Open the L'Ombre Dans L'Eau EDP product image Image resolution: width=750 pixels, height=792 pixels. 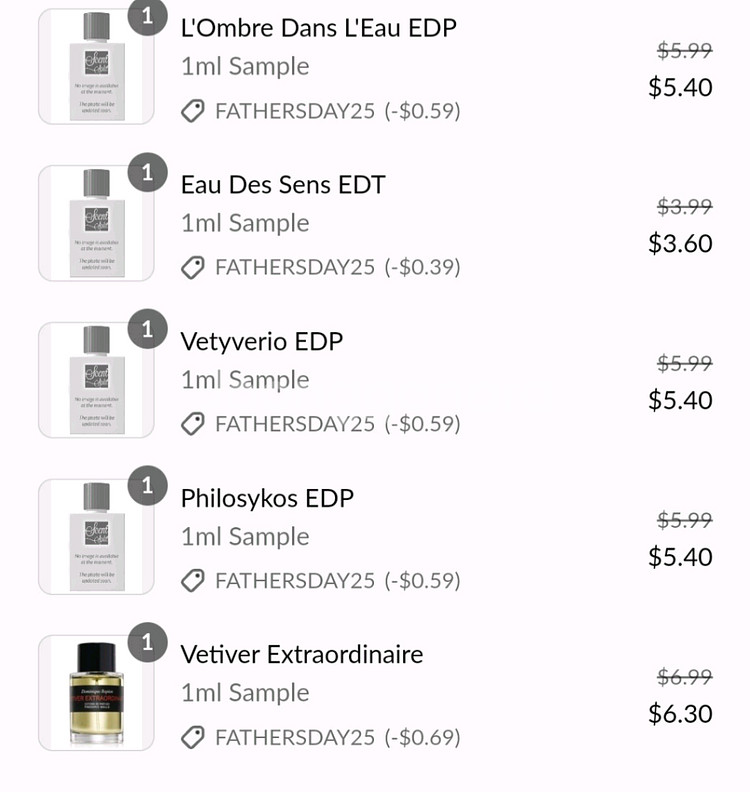click(96, 66)
